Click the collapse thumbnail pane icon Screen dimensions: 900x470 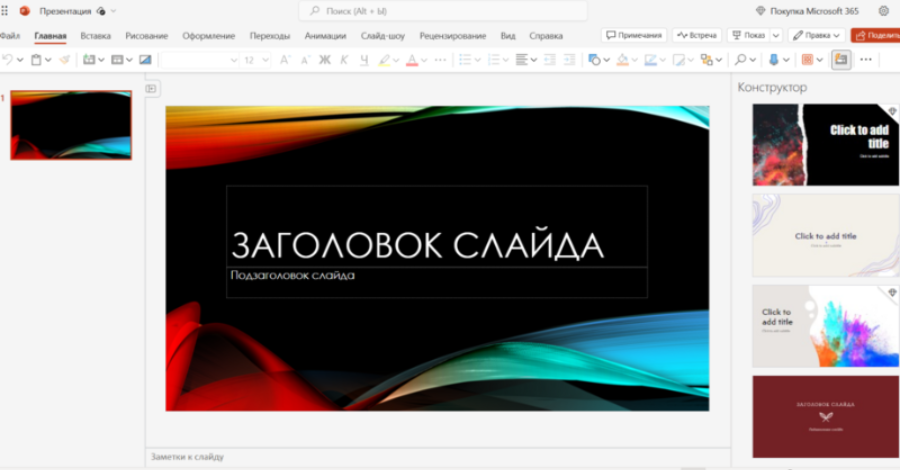coord(152,88)
